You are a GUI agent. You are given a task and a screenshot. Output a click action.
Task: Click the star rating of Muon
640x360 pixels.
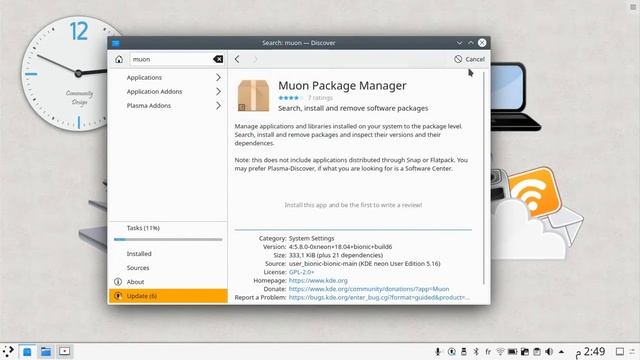[x=291, y=98]
